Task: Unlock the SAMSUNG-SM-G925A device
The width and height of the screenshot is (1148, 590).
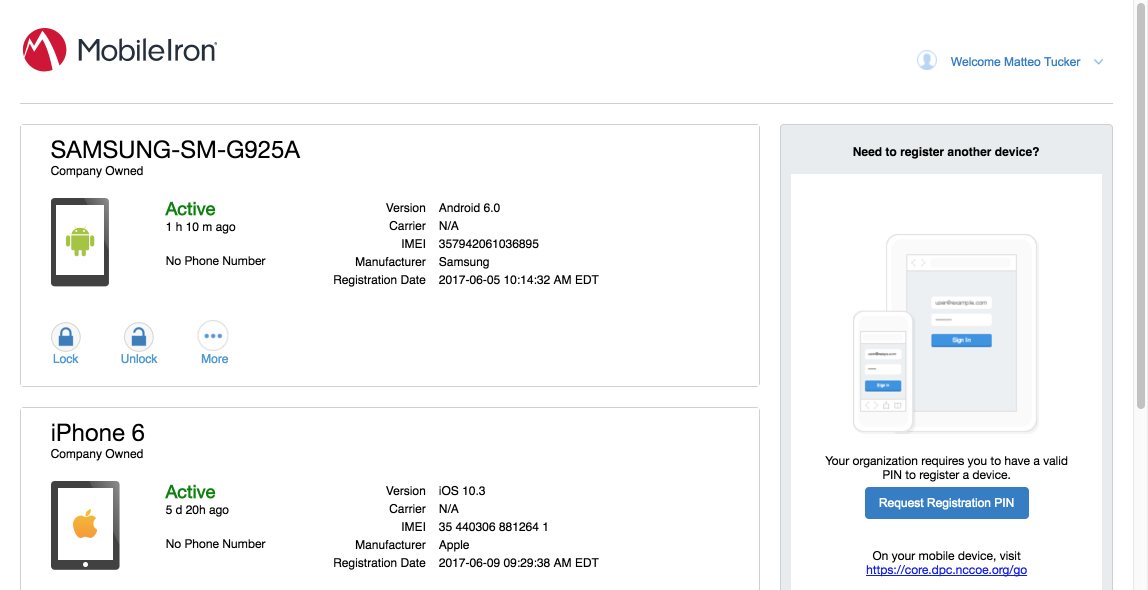Action: pos(139,344)
